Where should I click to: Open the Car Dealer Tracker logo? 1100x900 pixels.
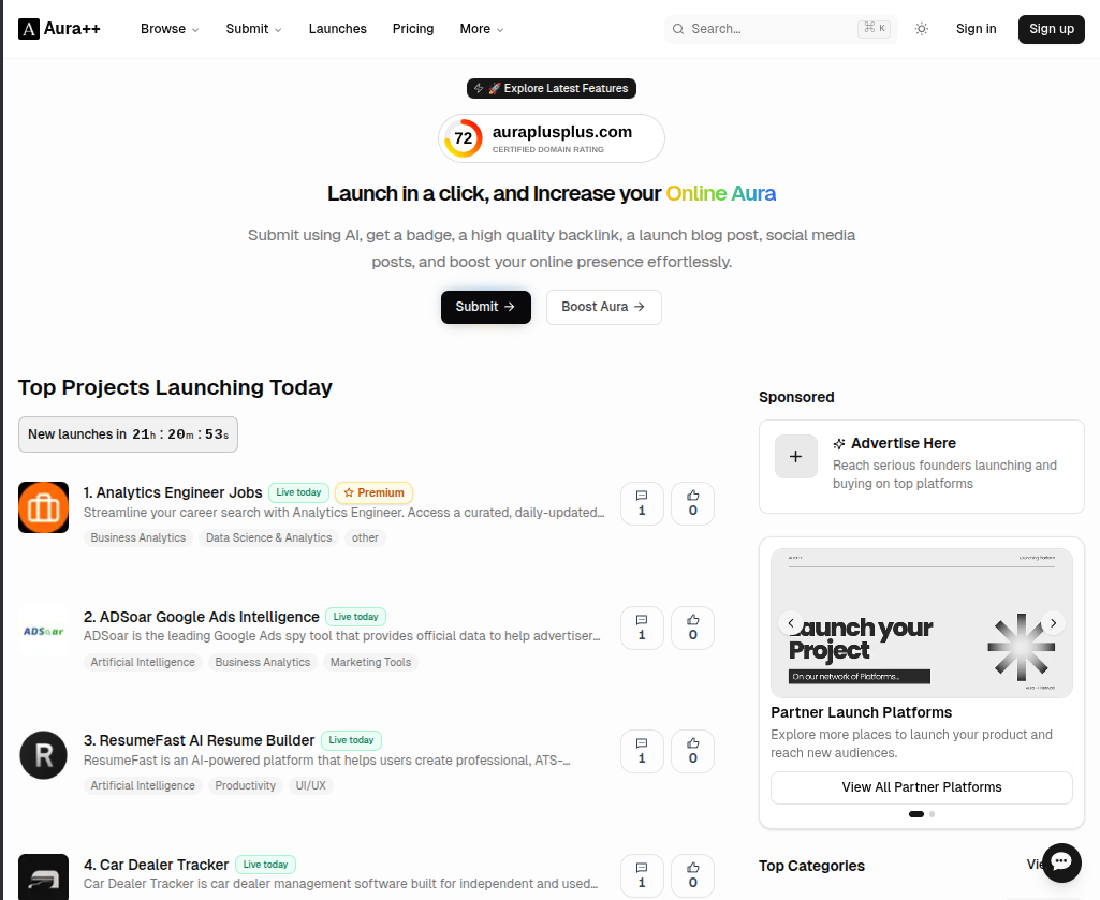pyautogui.click(x=43, y=877)
